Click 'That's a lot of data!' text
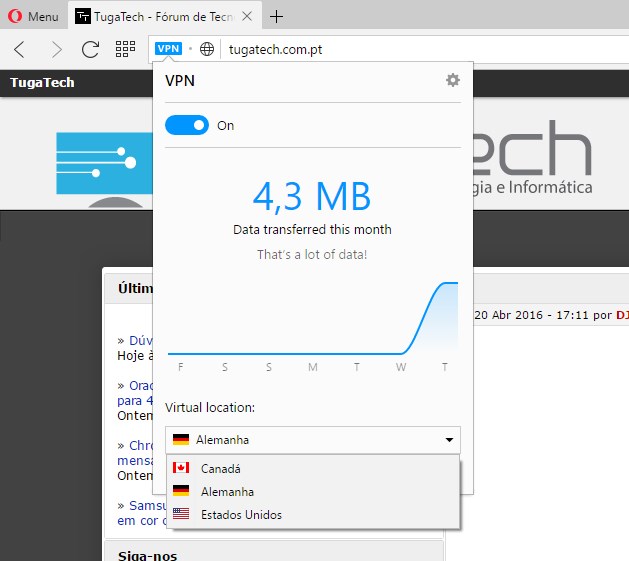 point(312,254)
